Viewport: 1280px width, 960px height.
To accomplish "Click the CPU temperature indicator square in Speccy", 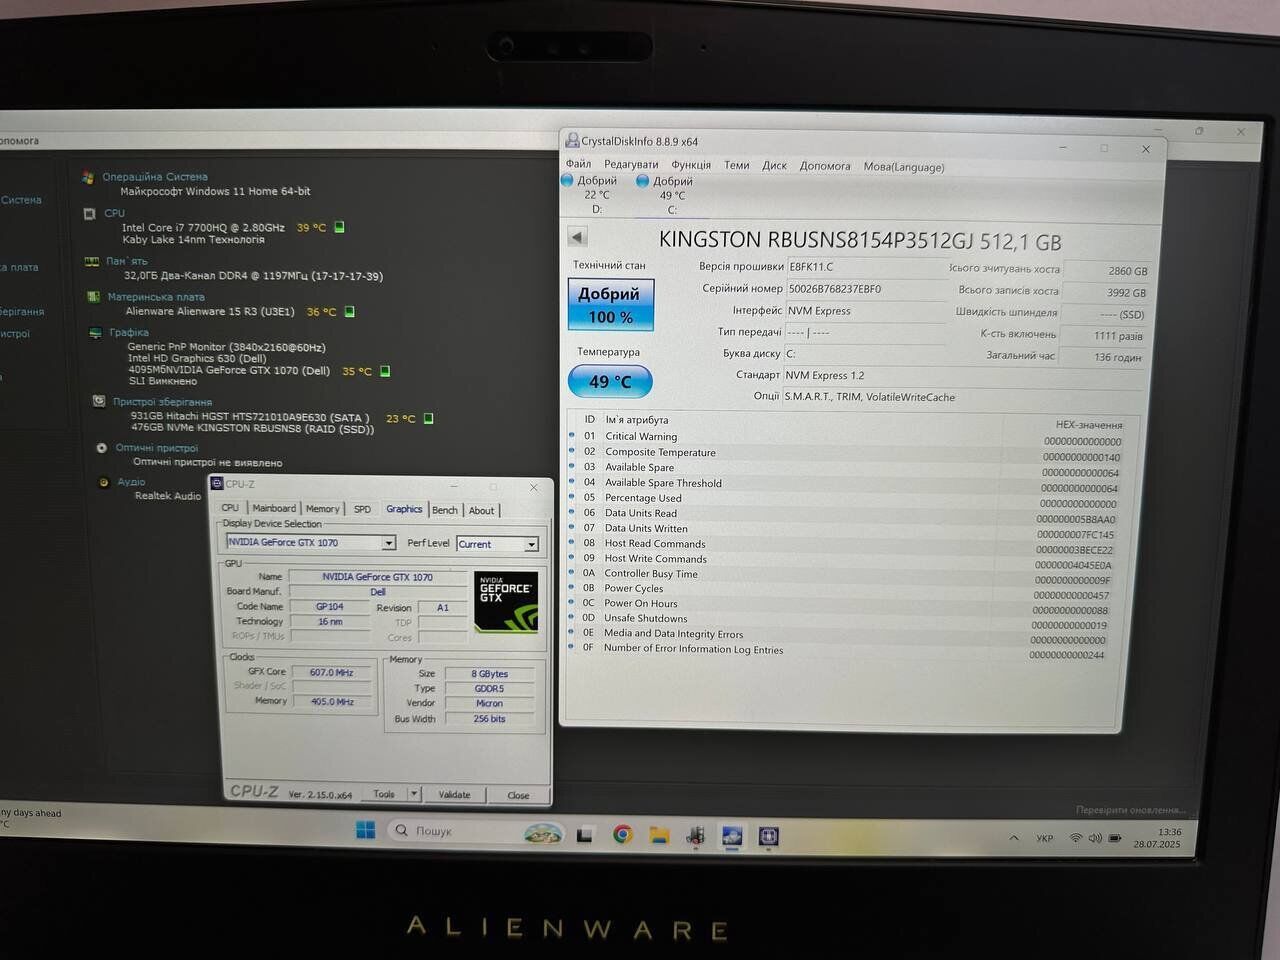I will 339,227.
